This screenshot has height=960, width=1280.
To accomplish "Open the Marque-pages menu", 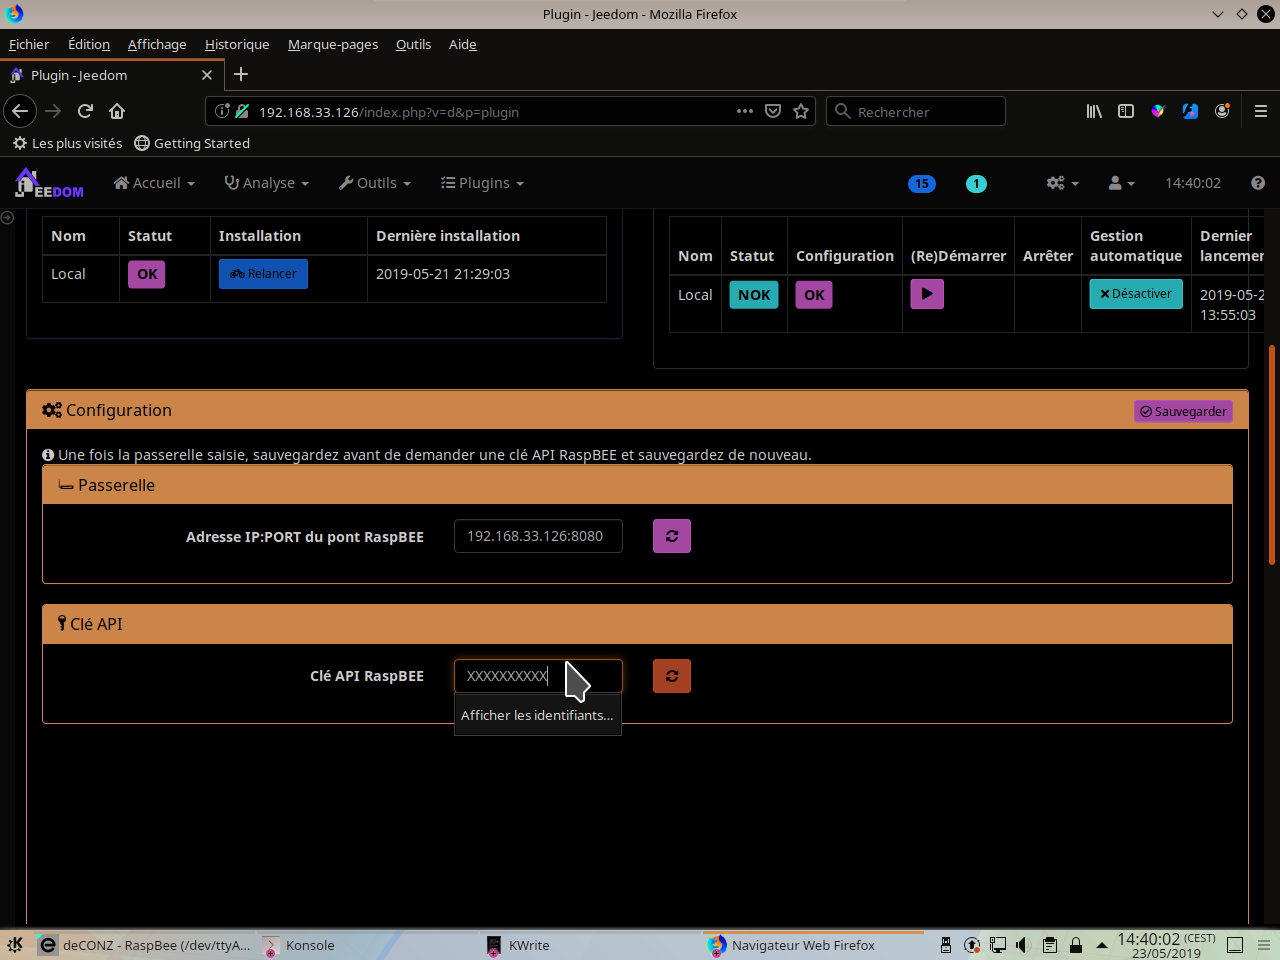I will (333, 44).
